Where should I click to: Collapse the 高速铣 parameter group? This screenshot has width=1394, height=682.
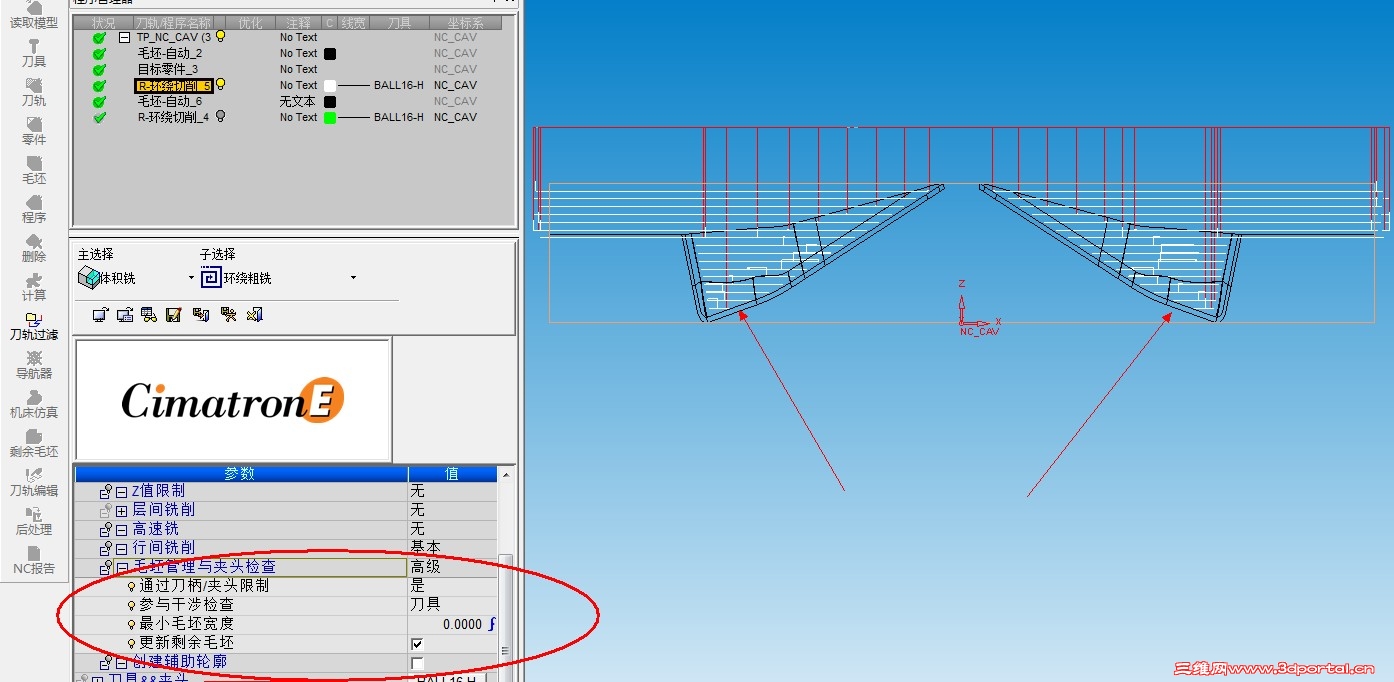point(121,530)
